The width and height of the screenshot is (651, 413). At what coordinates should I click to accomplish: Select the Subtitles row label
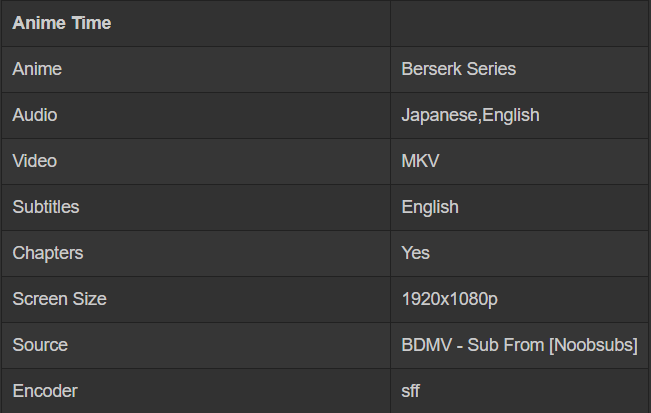tap(46, 207)
